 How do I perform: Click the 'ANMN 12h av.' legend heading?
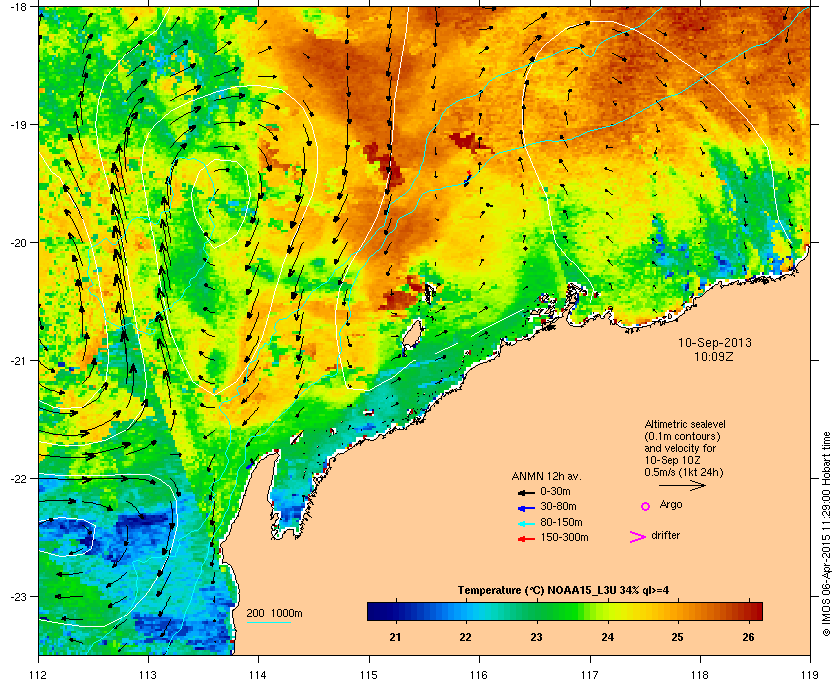(546, 476)
